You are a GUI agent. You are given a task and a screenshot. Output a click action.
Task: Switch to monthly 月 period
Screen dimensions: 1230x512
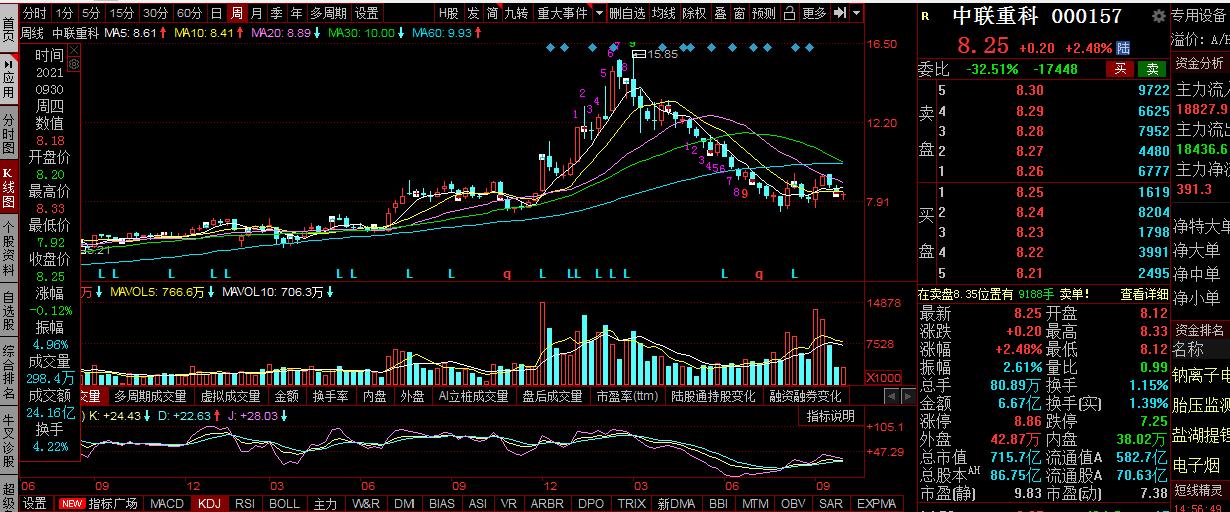(257, 13)
